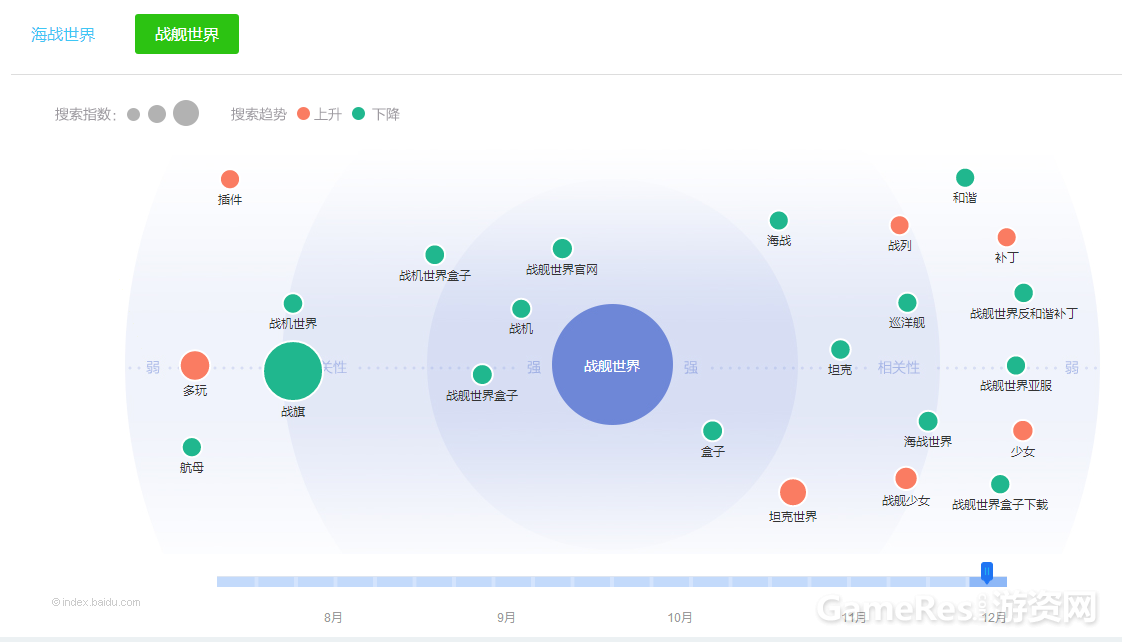Select the 战机 keyword dot
The image size is (1122, 642).
(521, 308)
